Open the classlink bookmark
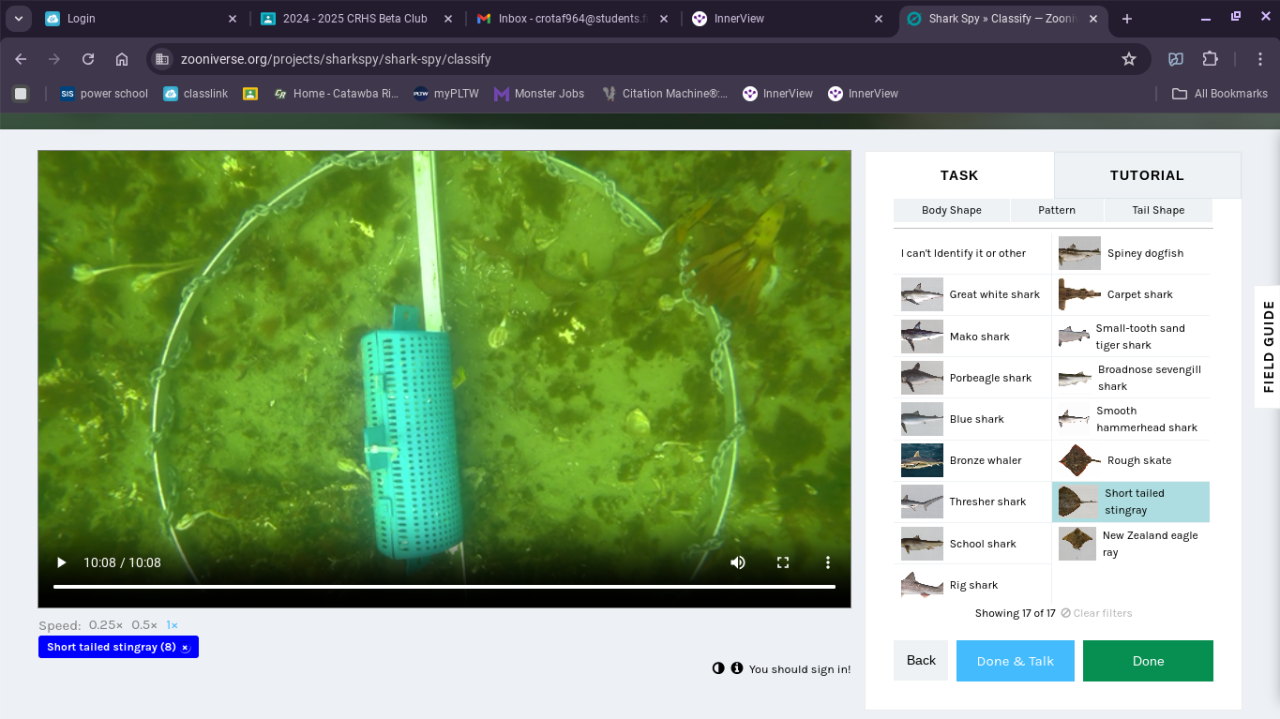Viewport: 1280px width, 719px height. [x=196, y=94]
